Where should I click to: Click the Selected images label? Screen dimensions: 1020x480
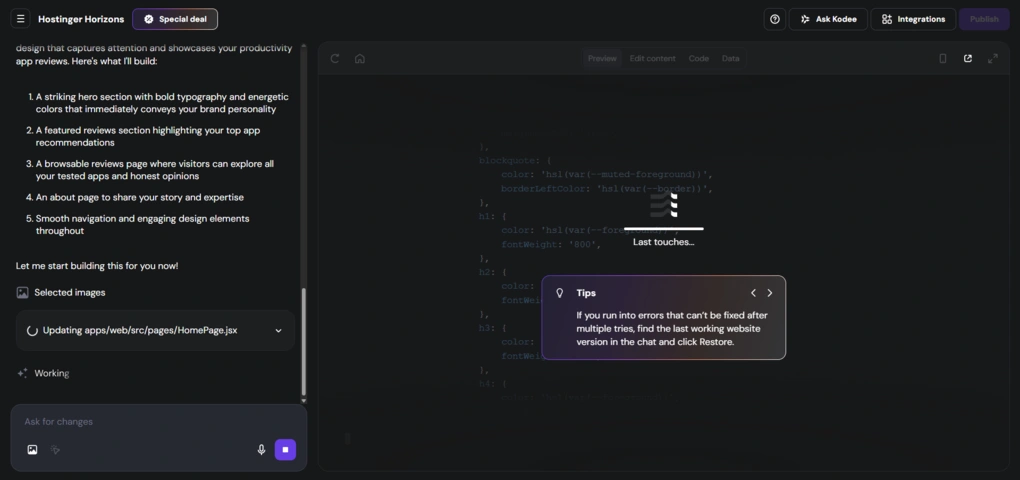click(70, 293)
